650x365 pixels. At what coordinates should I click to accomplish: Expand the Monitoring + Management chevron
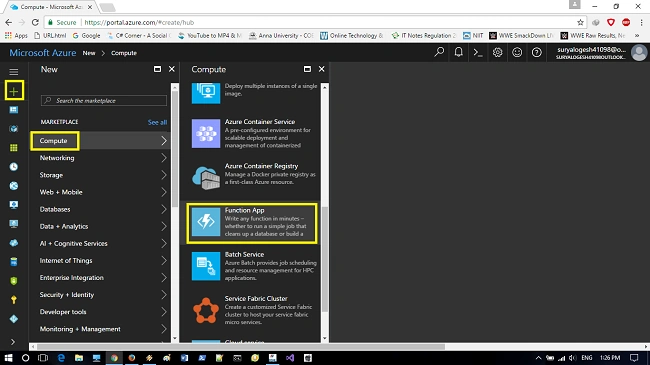(x=164, y=329)
